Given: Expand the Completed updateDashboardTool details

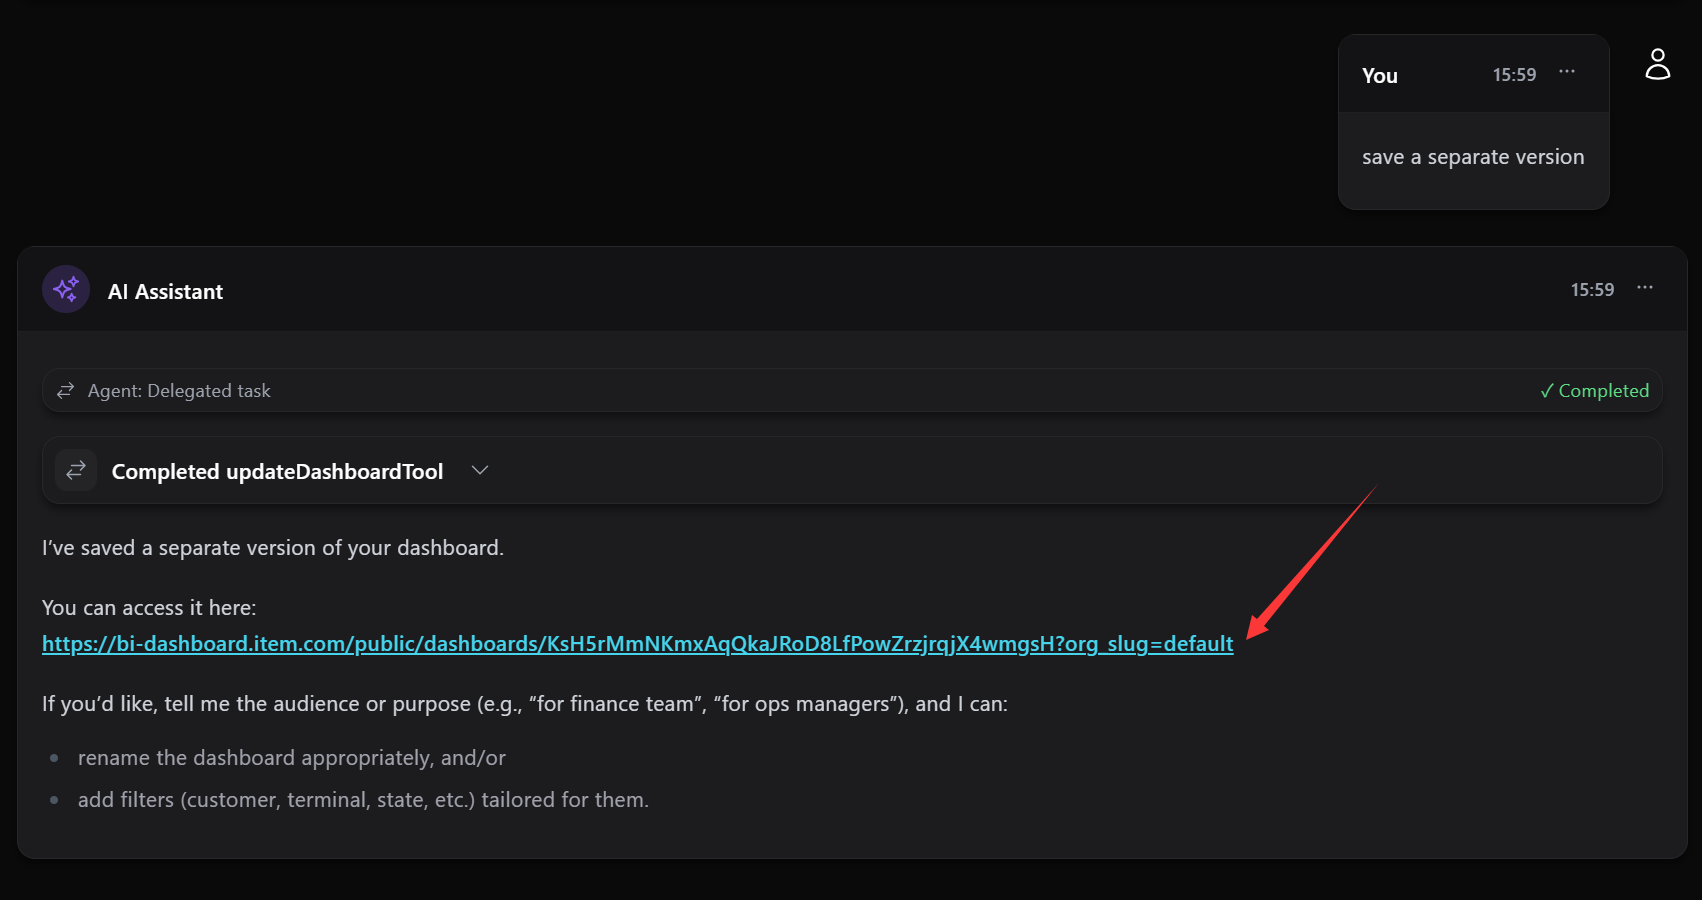Looking at the screenshot, I should 480,469.
